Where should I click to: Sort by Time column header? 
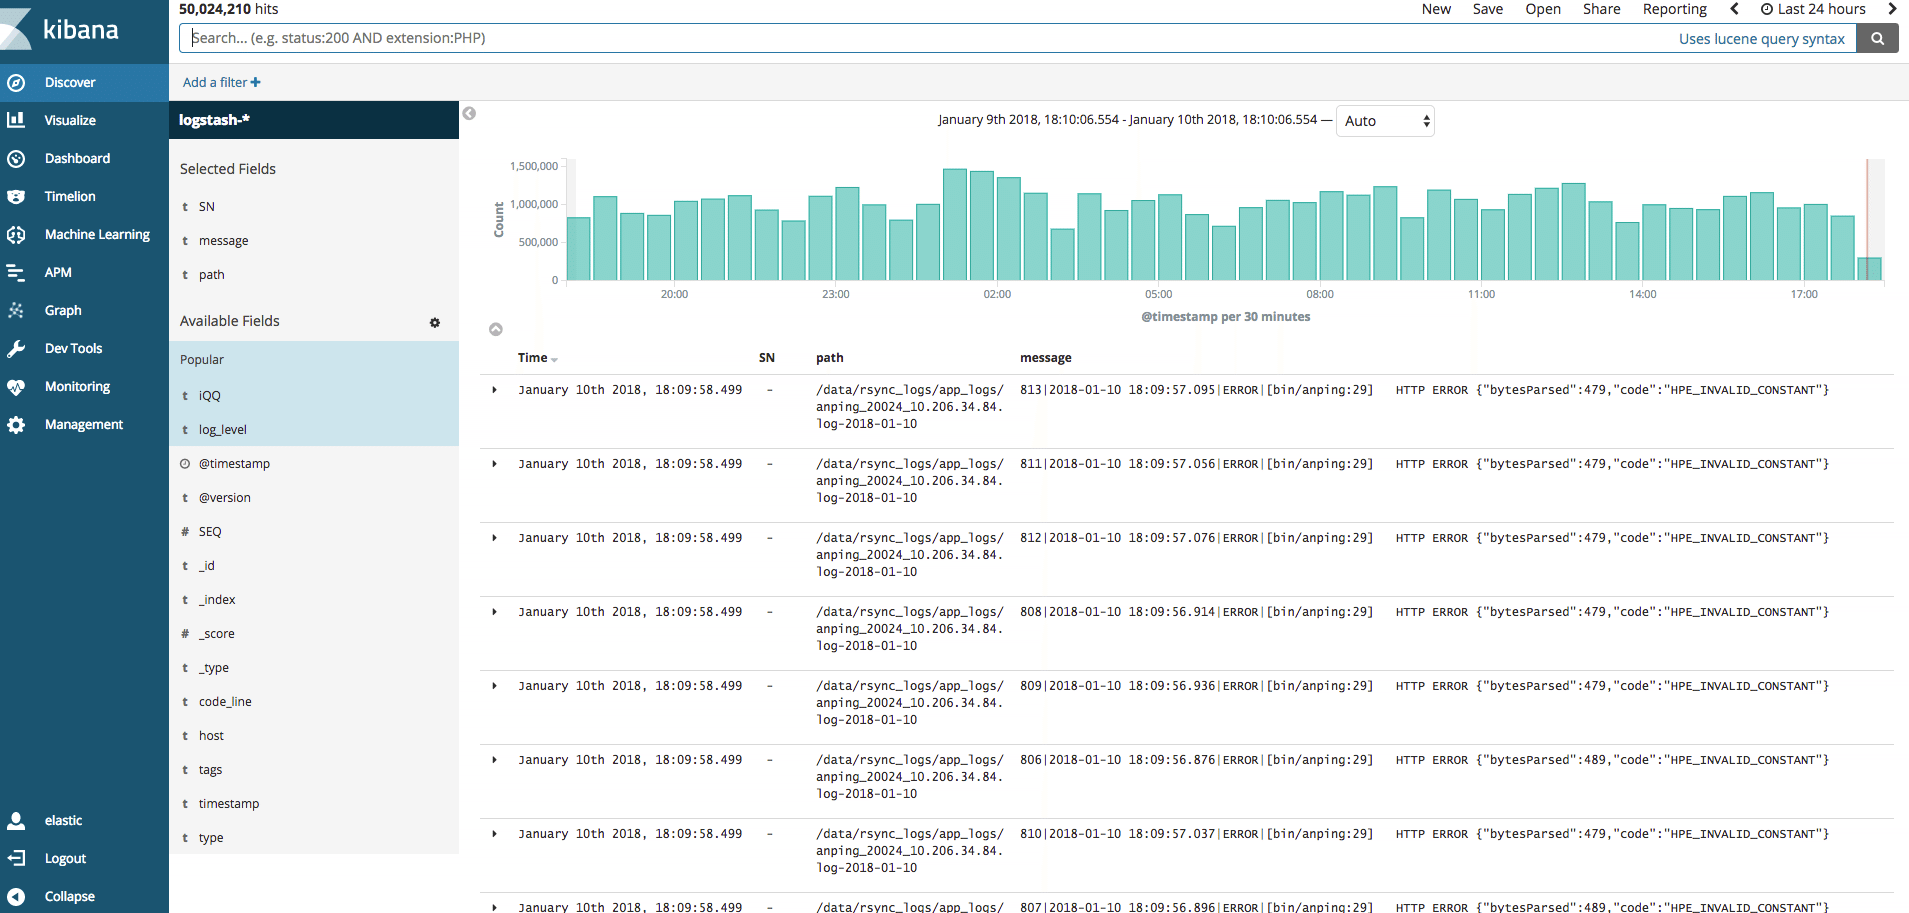[x=537, y=358]
